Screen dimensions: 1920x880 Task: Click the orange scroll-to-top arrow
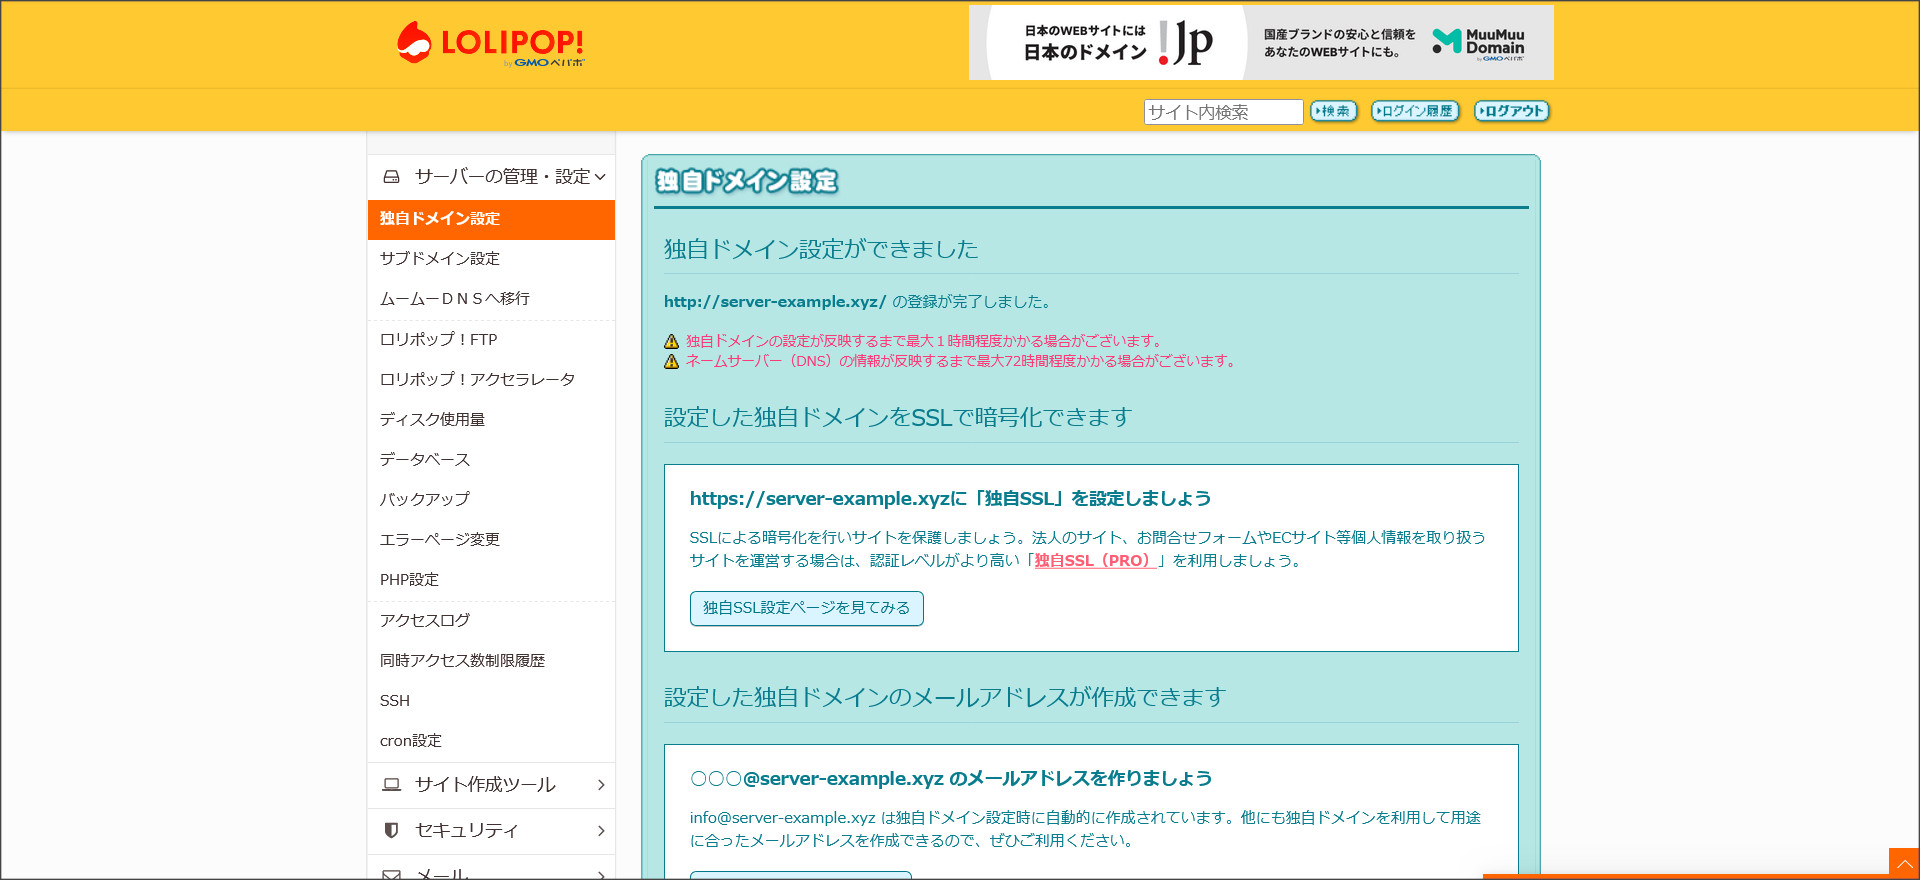(x=1904, y=863)
